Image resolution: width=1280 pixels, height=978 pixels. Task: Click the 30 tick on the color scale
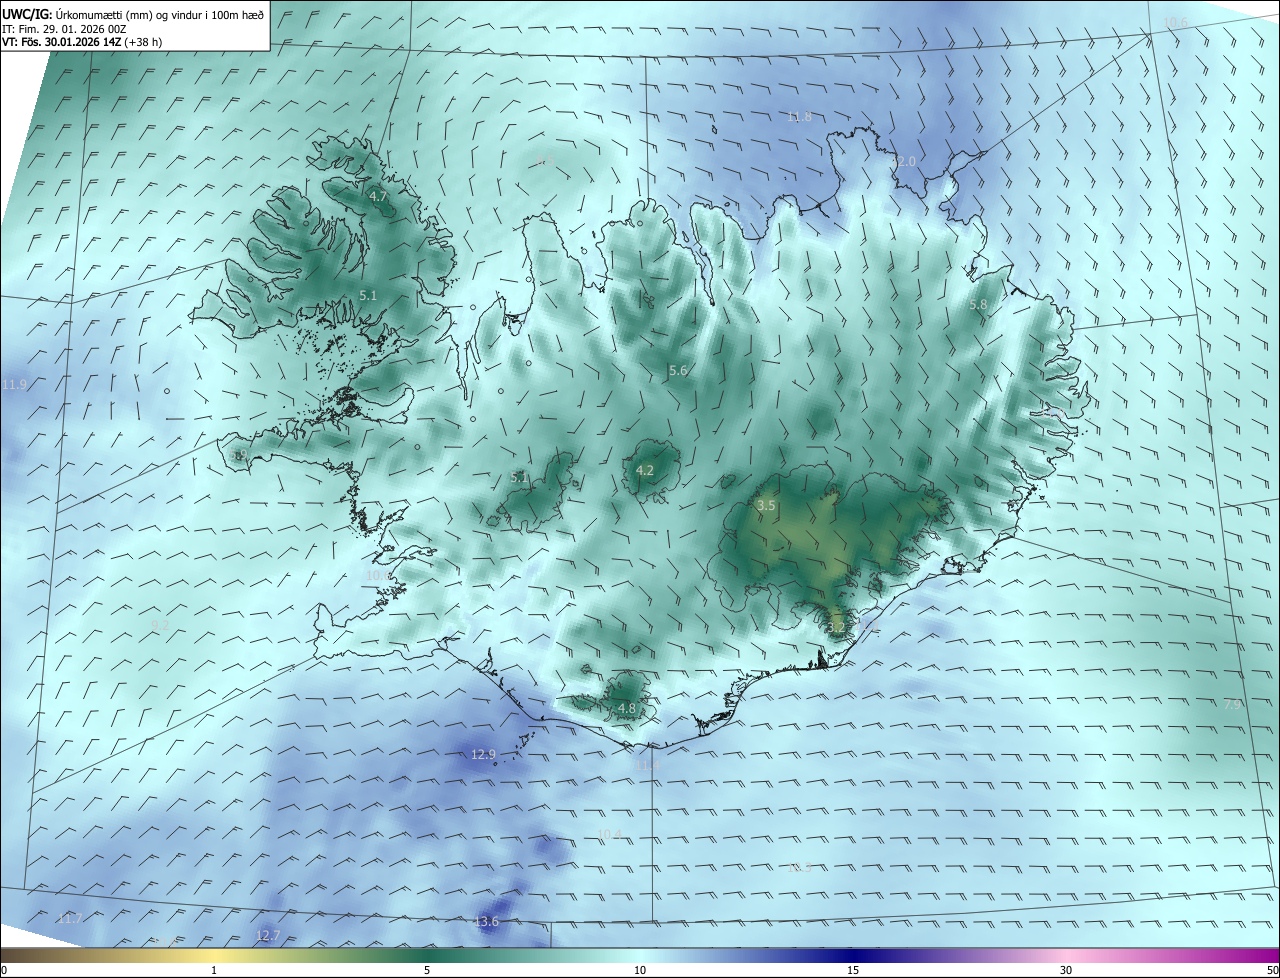[x=1066, y=971]
